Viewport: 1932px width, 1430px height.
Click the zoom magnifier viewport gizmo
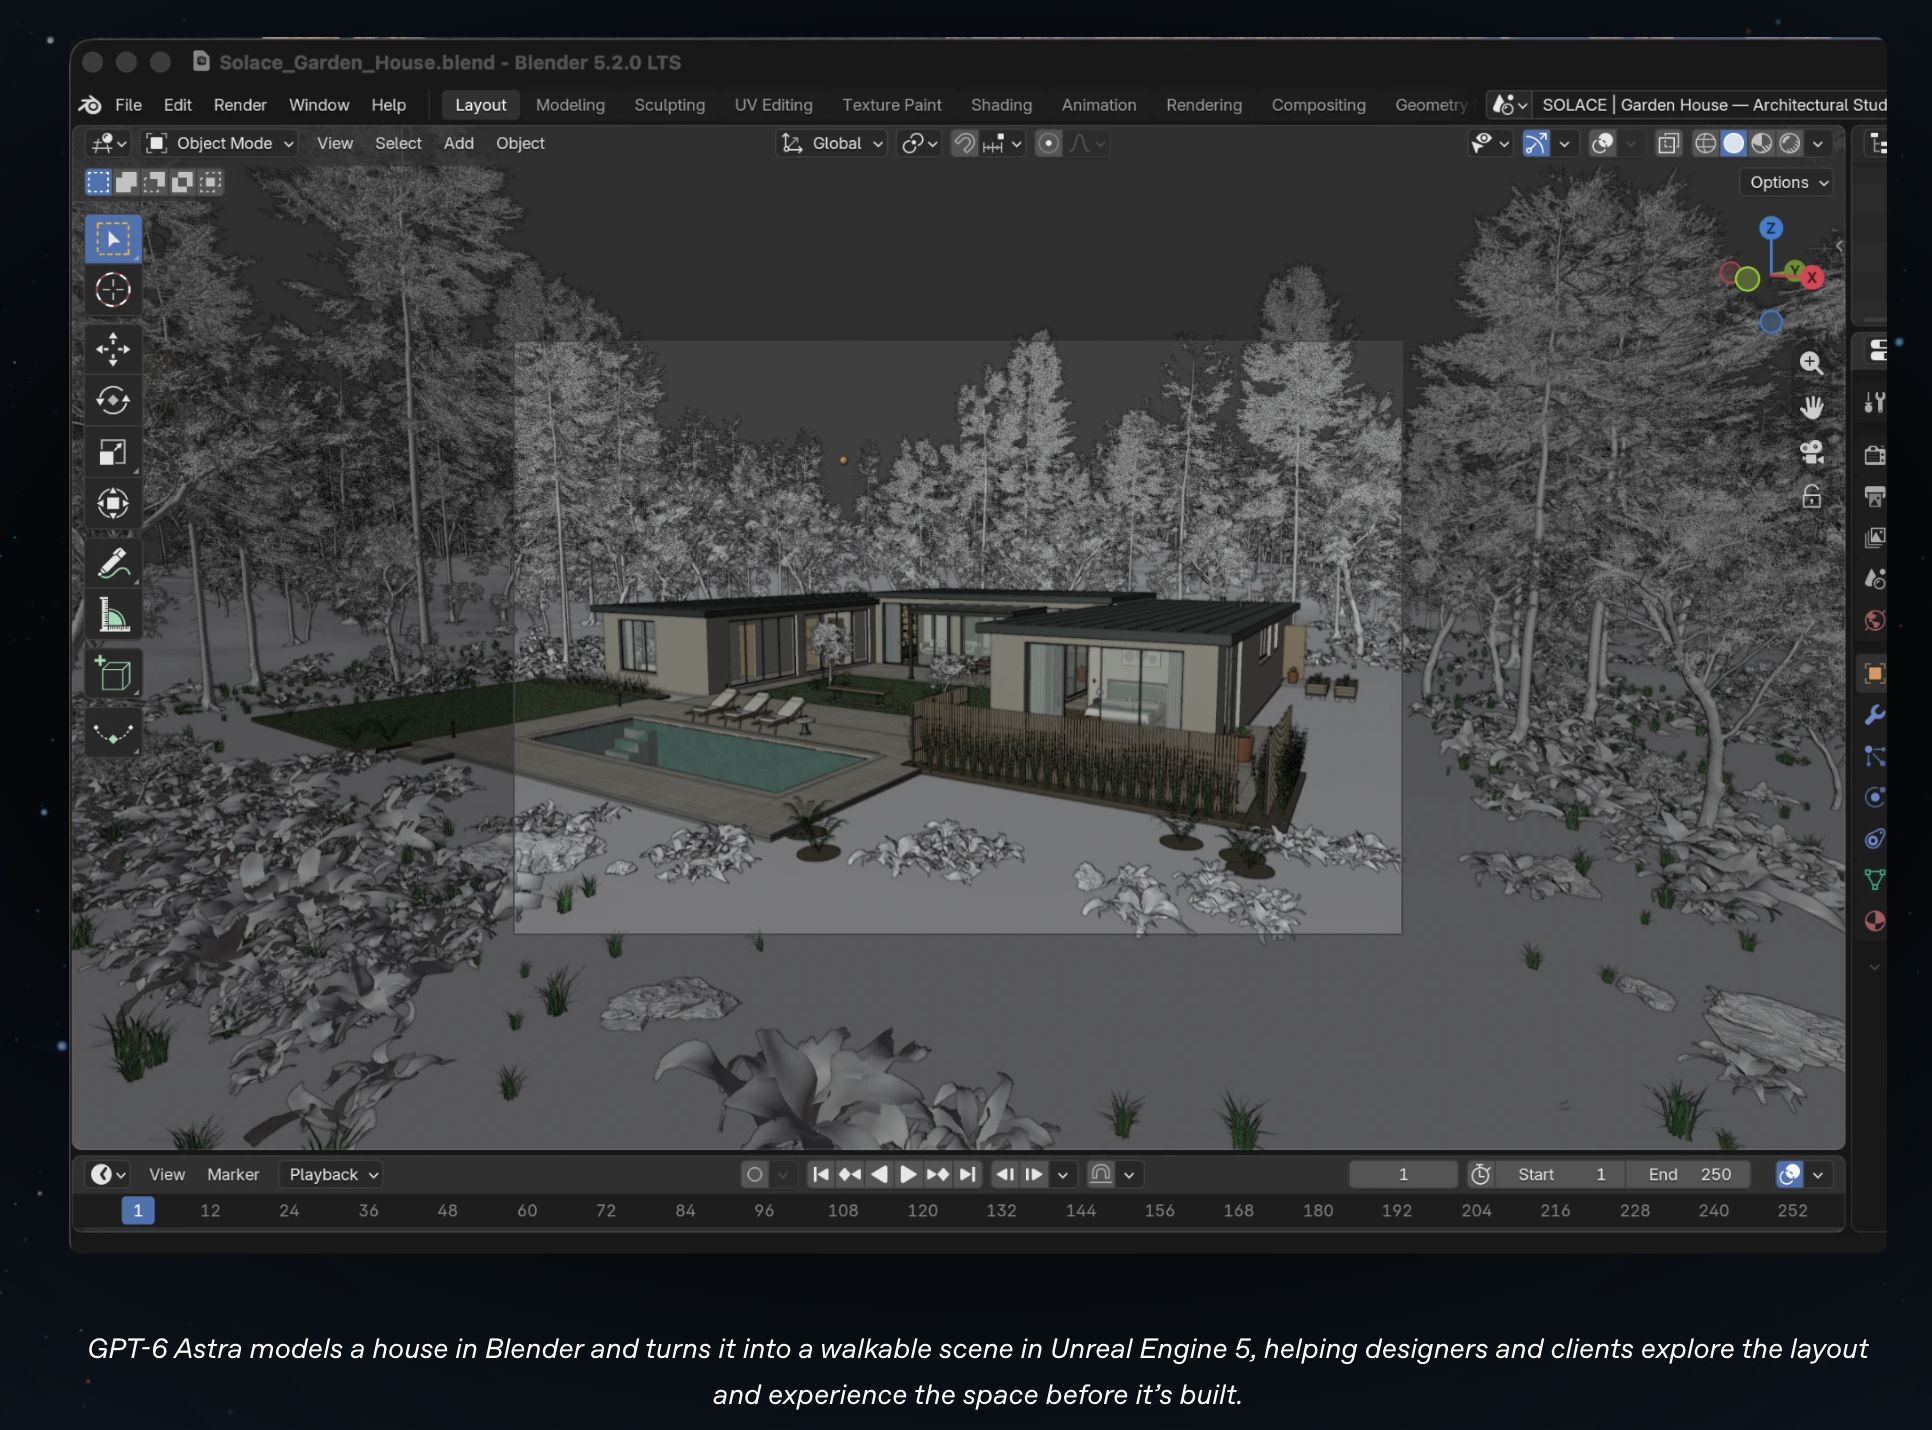click(x=1811, y=362)
